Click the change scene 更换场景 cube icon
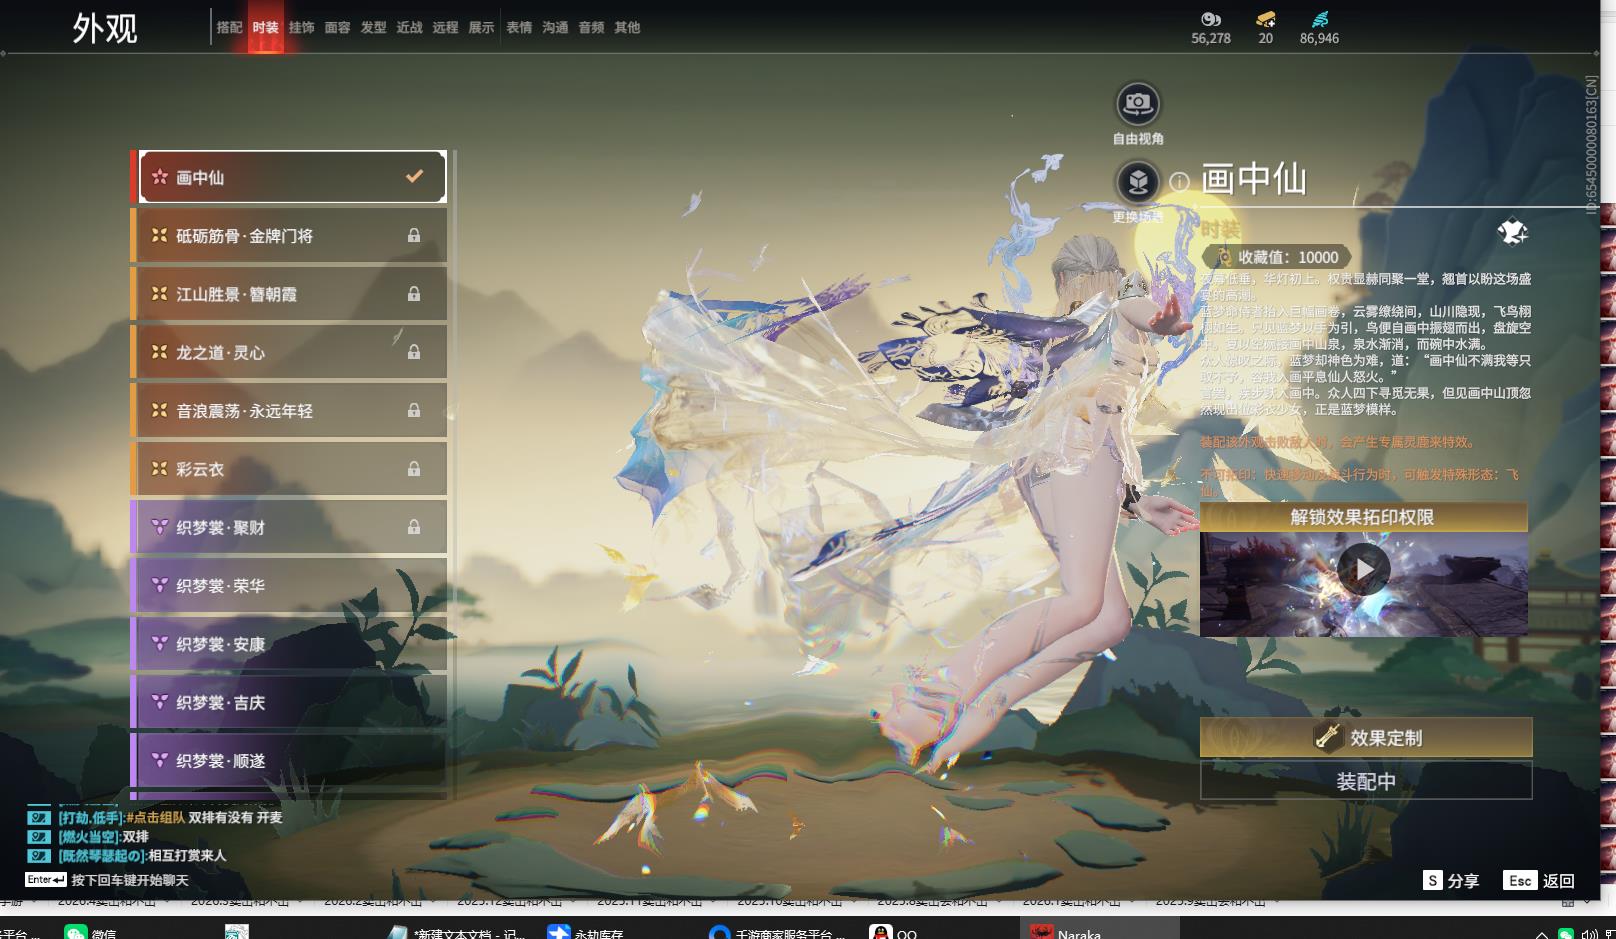Image resolution: width=1616 pixels, height=939 pixels. pos(1137,182)
